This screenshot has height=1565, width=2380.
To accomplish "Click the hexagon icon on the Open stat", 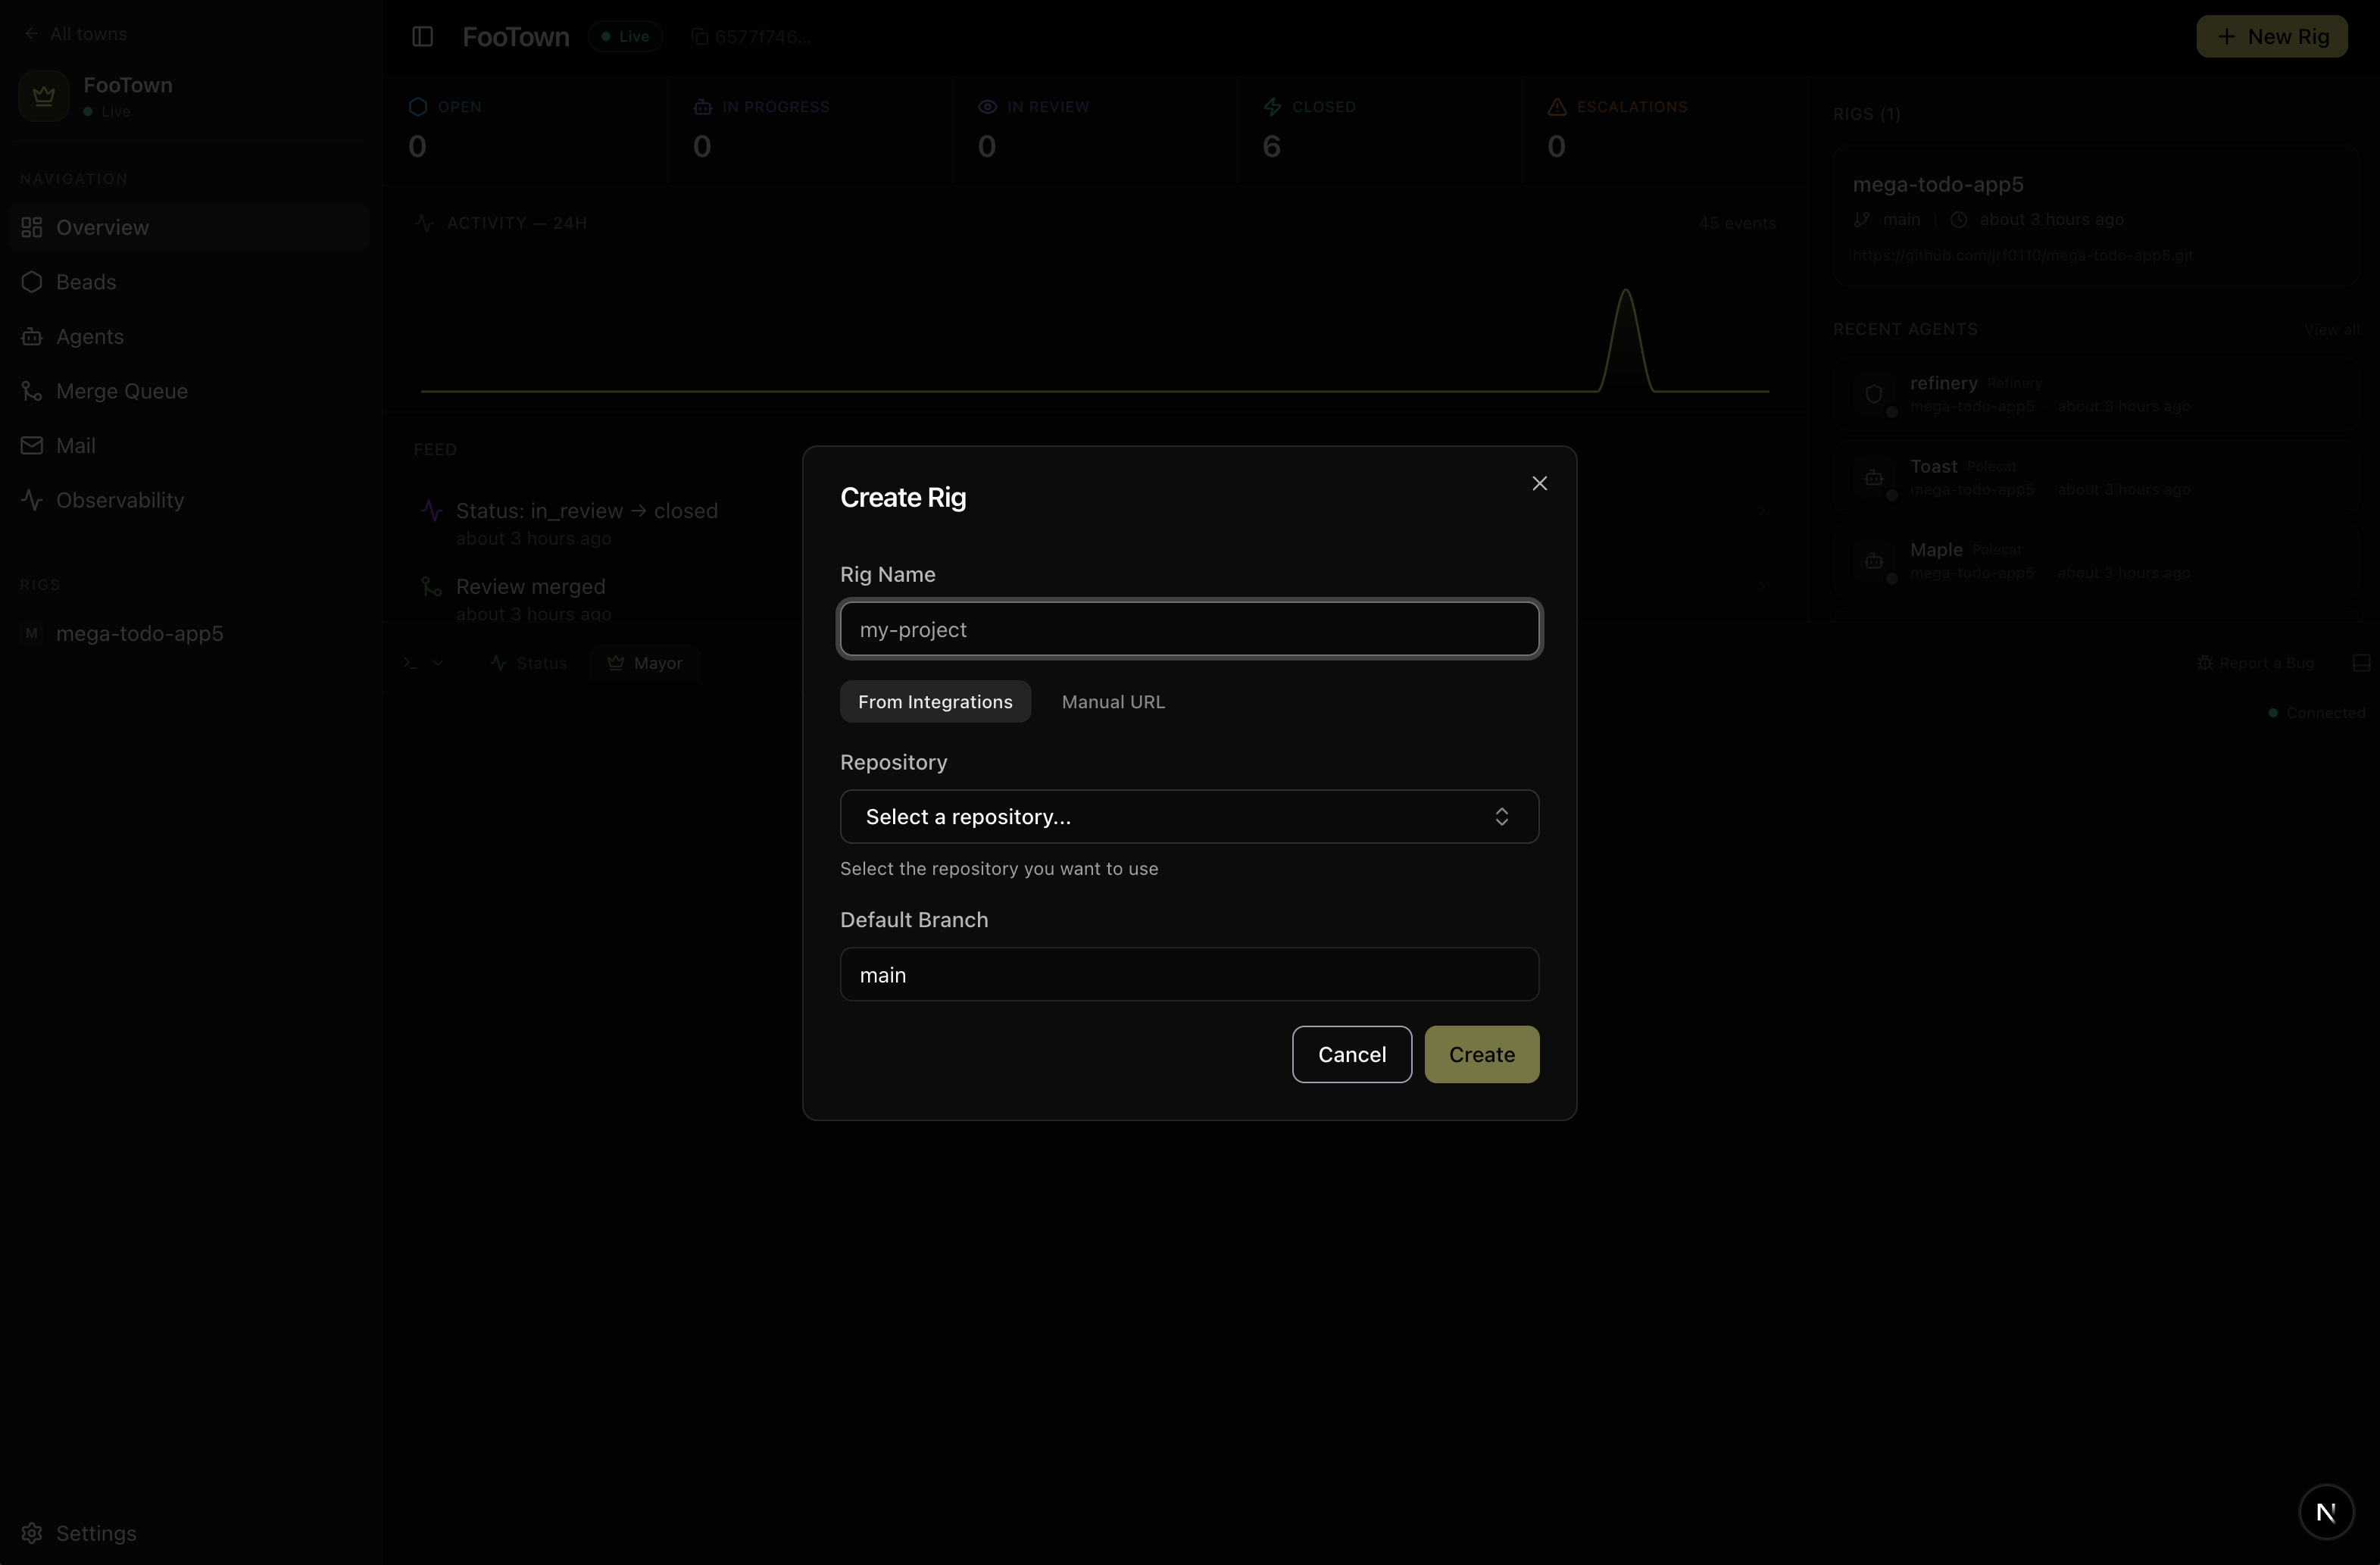I will [418, 107].
